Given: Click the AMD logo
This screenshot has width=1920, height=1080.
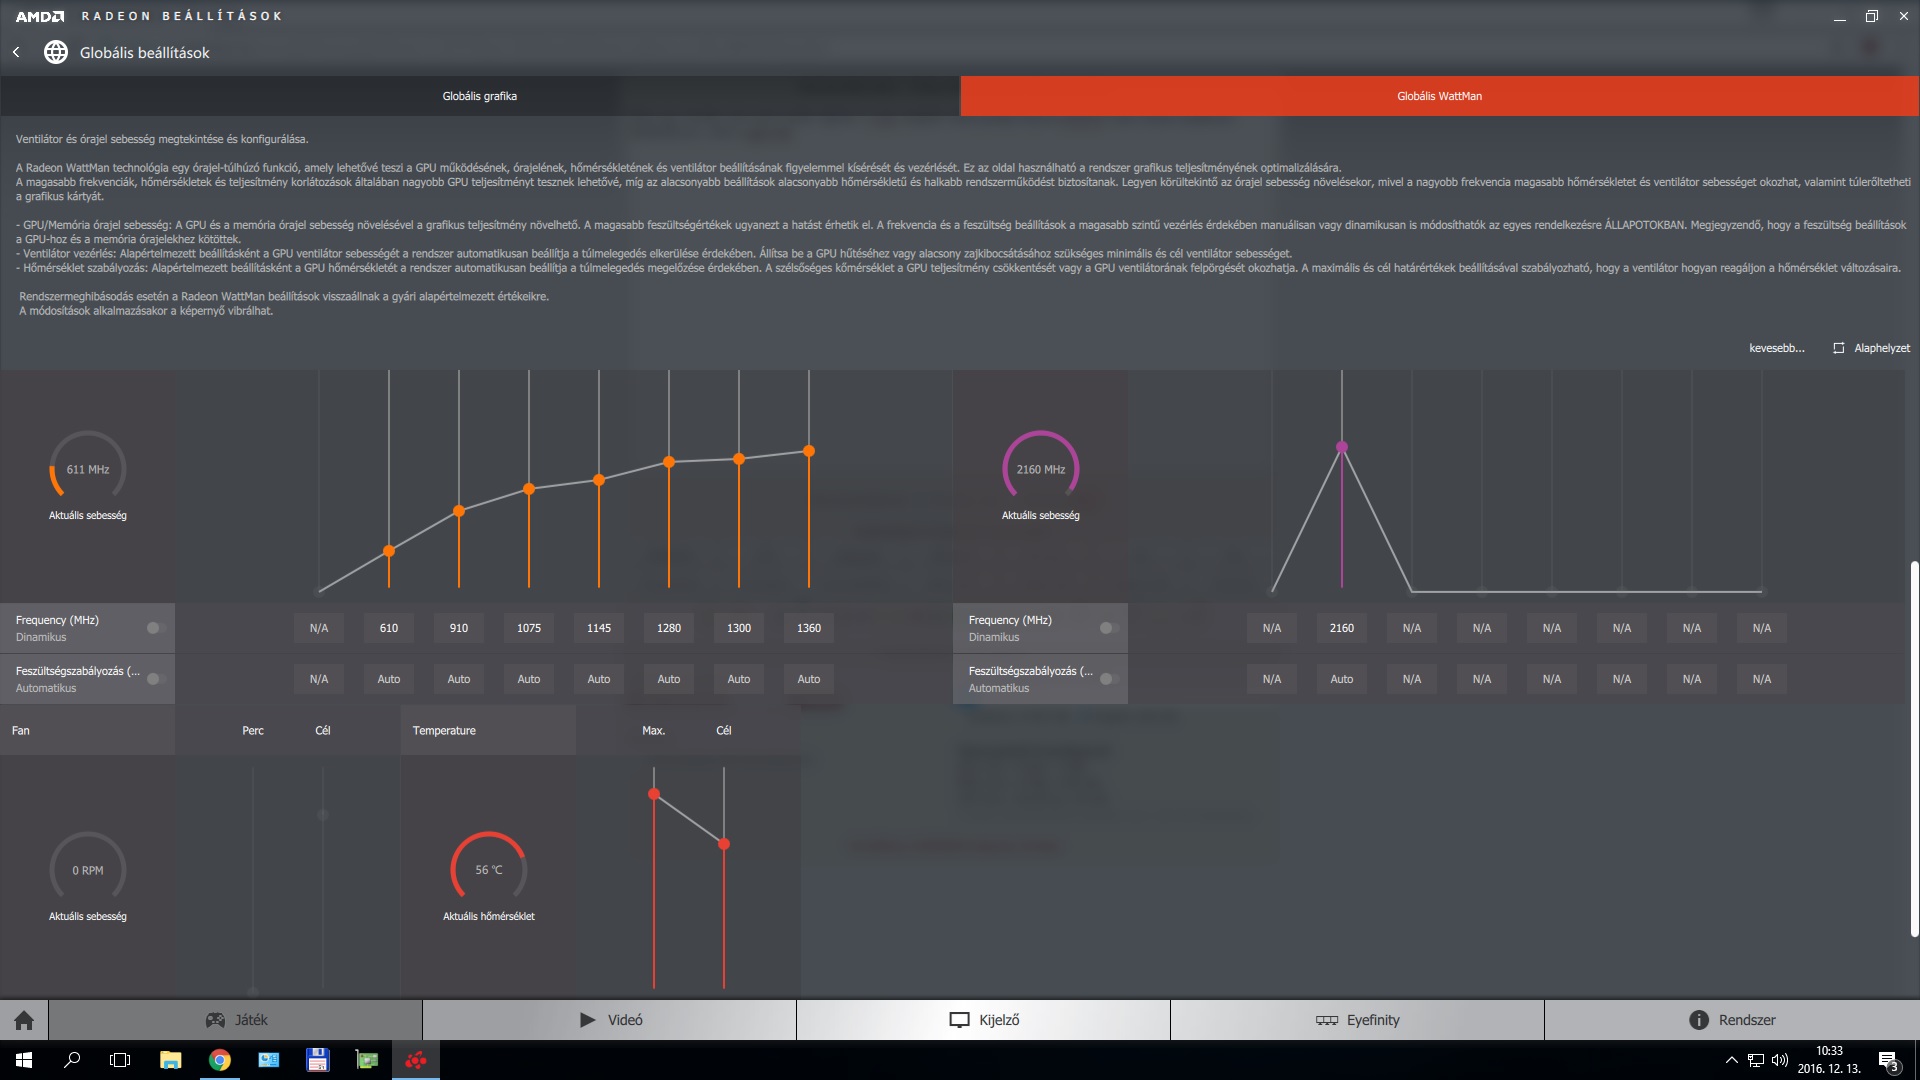Looking at the screenshot, I should [40, 16].
